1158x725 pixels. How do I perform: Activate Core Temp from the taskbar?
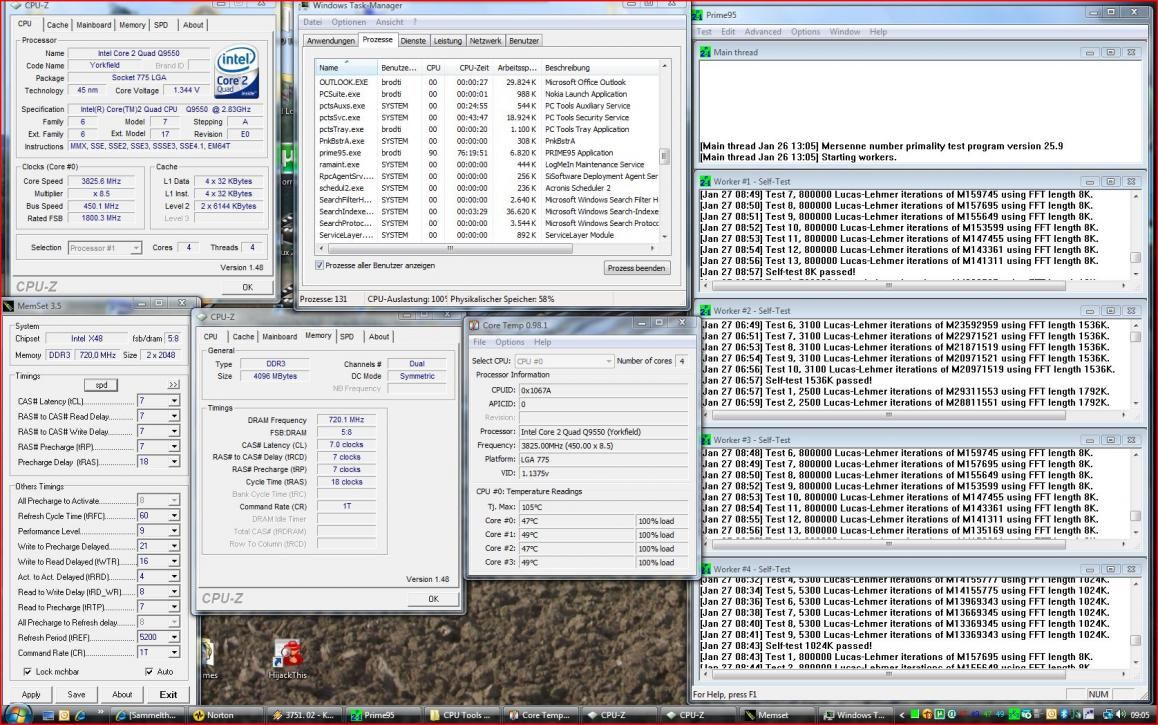(541, 715)
